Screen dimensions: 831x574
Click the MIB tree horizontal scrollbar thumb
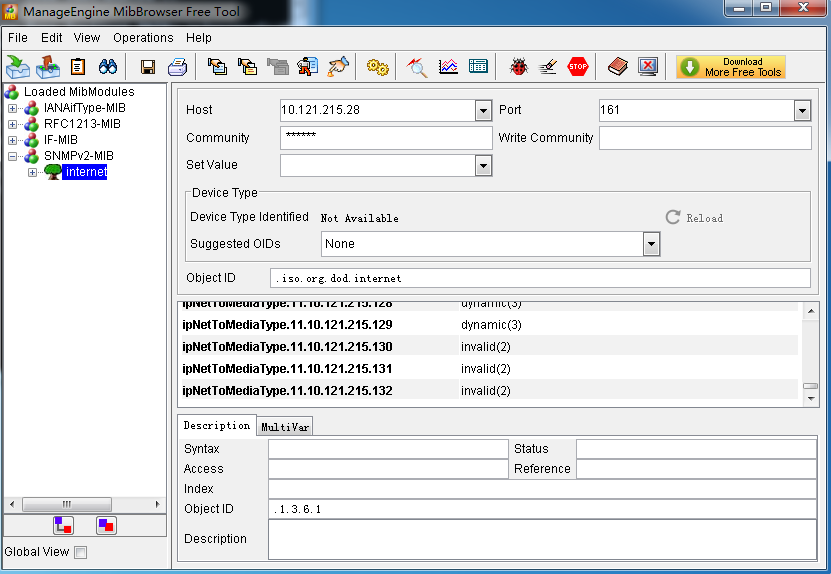(67, 504)
